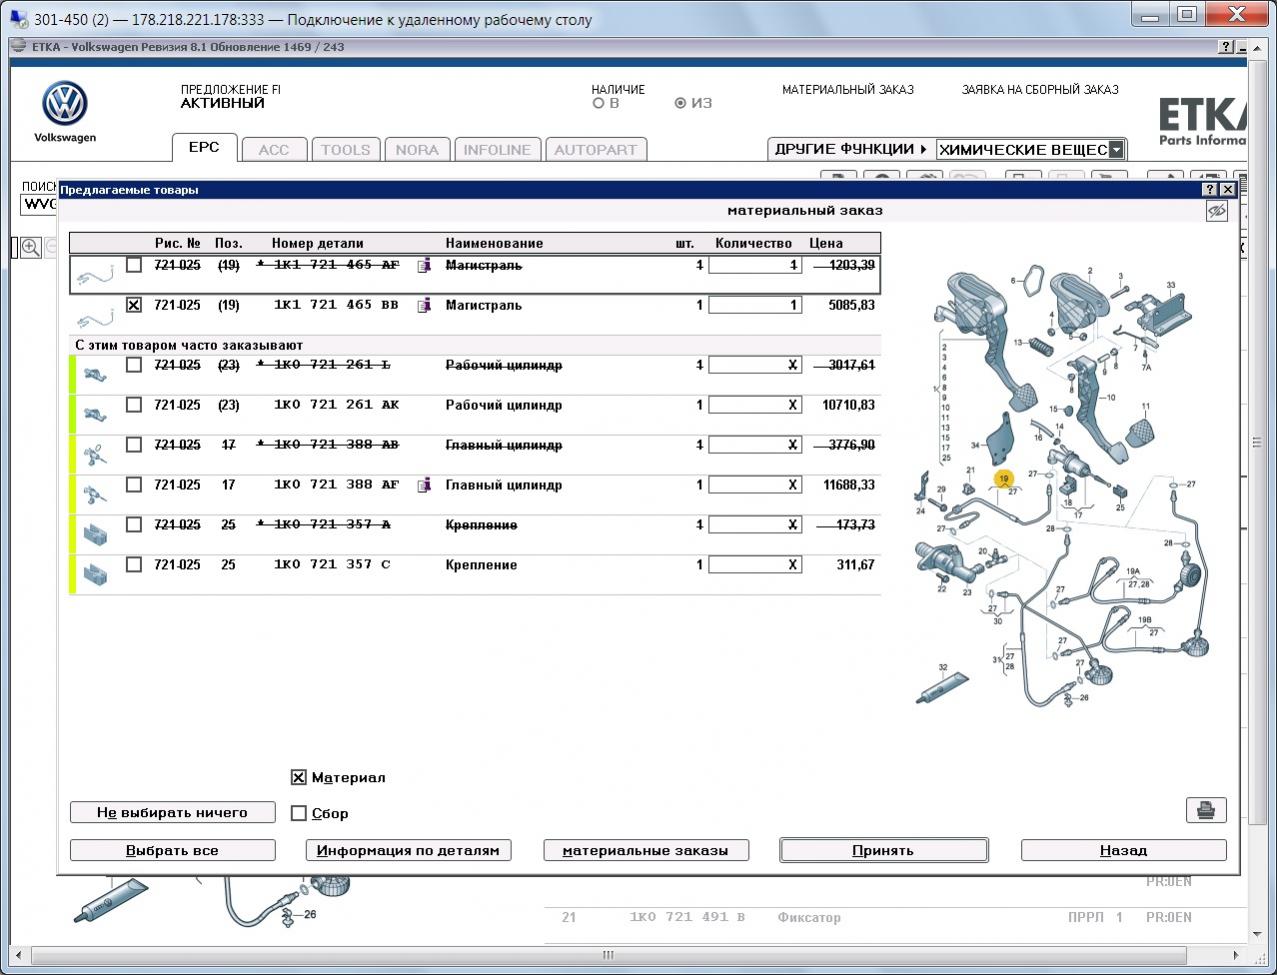The image size is (1277, 975).
Task: Click the Не выбирать ничего button
Action: [x=172, y=812]
